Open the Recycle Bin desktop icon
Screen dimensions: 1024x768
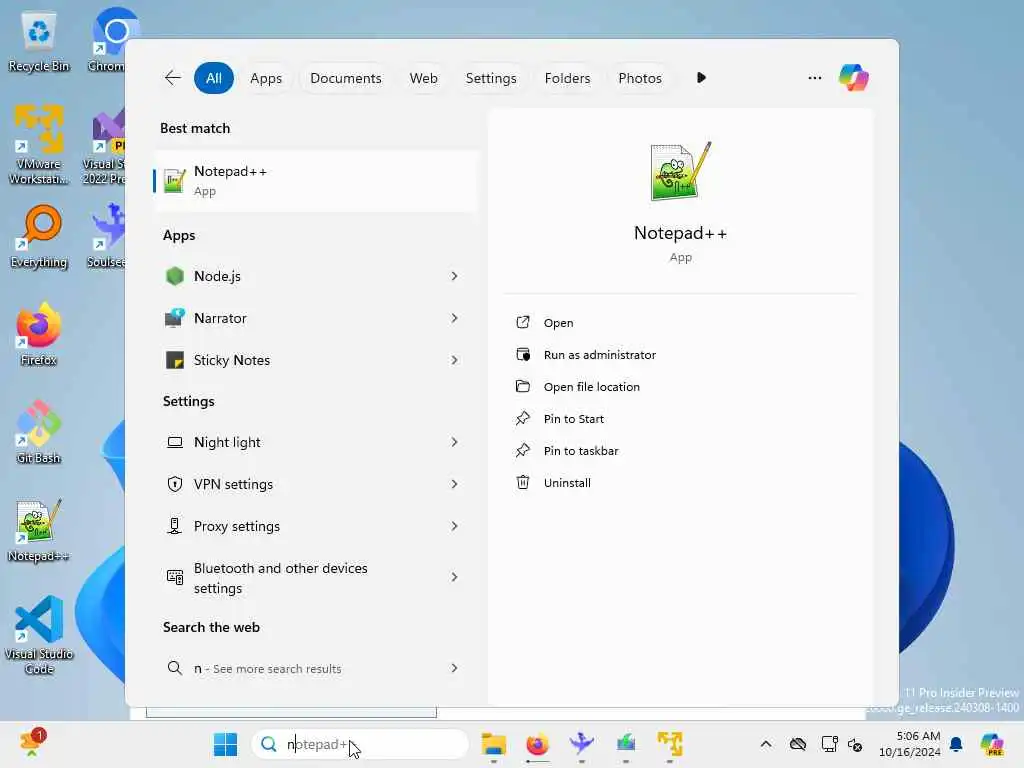point(39,41)
